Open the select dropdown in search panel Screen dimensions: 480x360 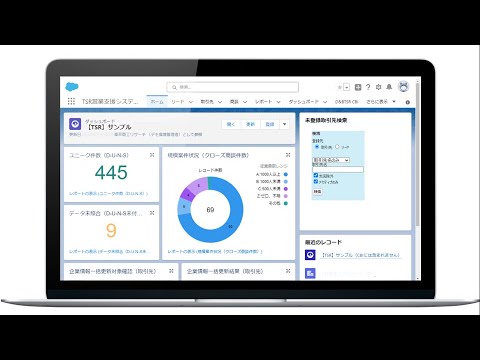[331, 160]
